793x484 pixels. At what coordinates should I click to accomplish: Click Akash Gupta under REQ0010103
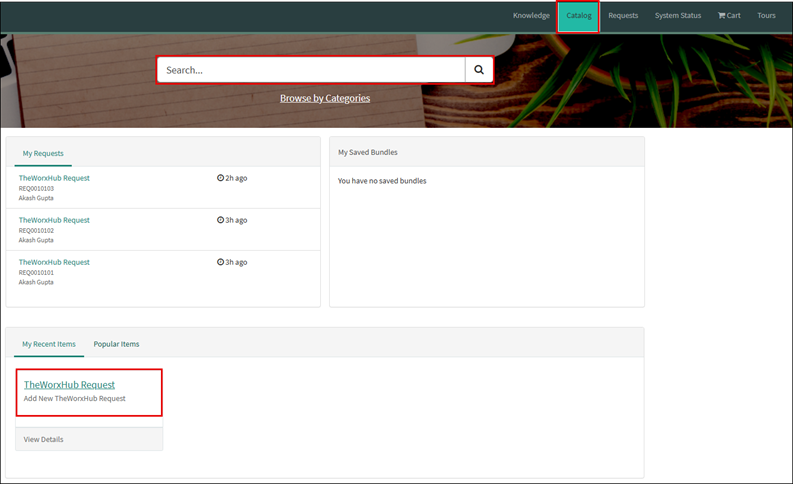point(36,198)
